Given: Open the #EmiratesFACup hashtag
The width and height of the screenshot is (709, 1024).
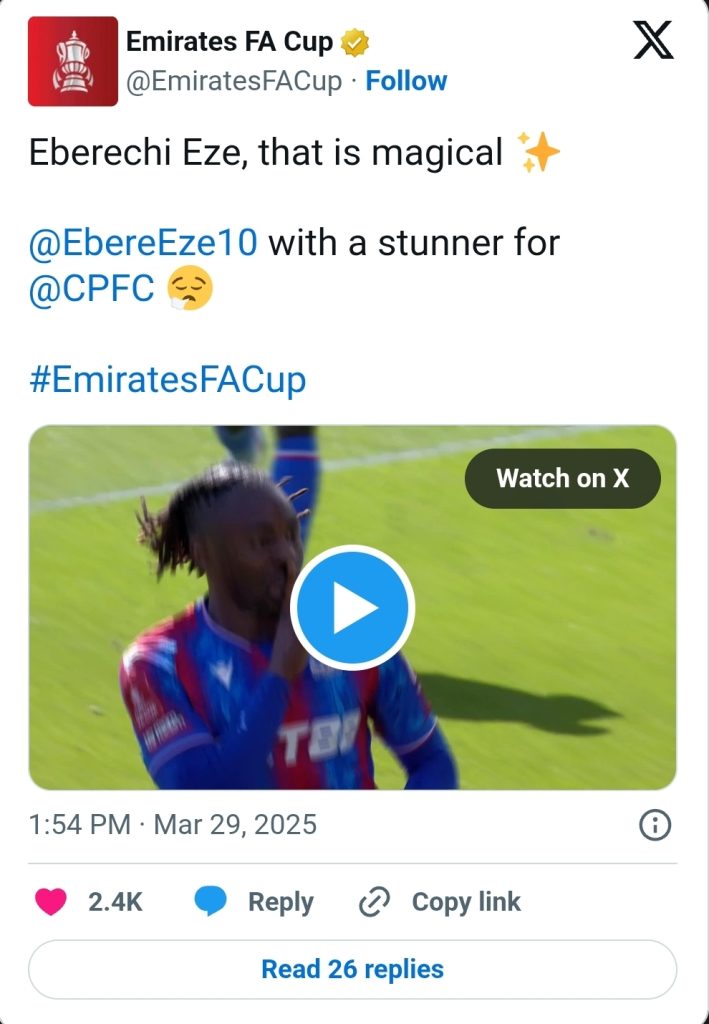Looking at the screenshot, I should (167, 380).
